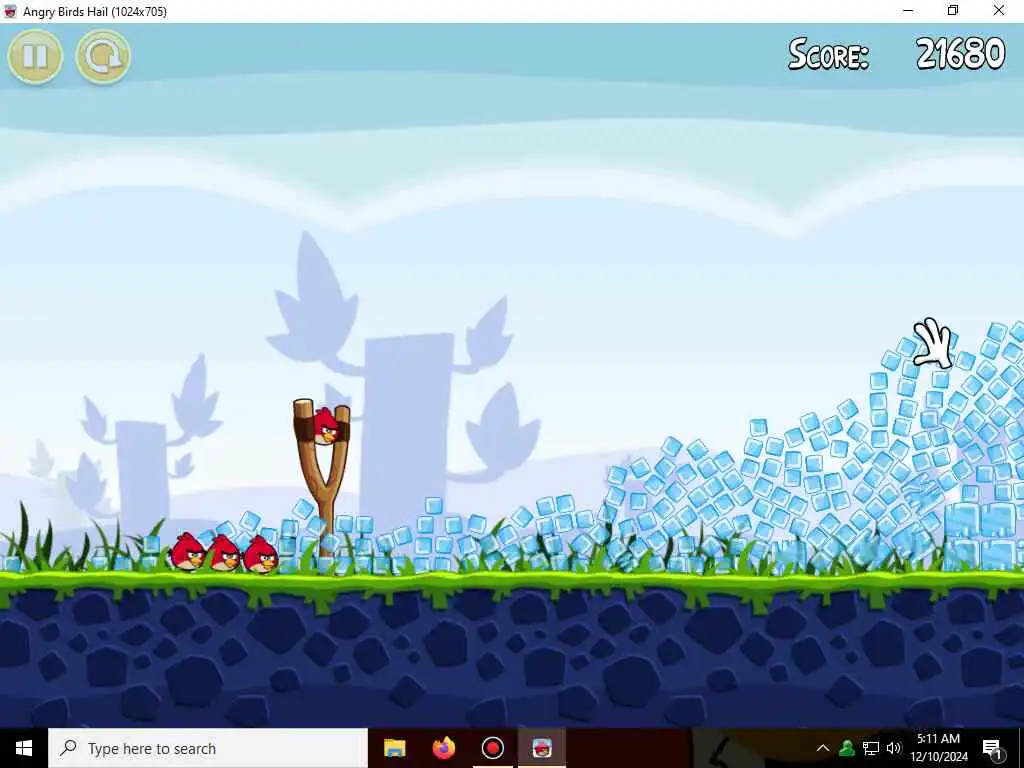This screenshot has width=1024, height=768.
Task: Click the red bird loaded on the slingshot
Action: [x=325, y=426]
